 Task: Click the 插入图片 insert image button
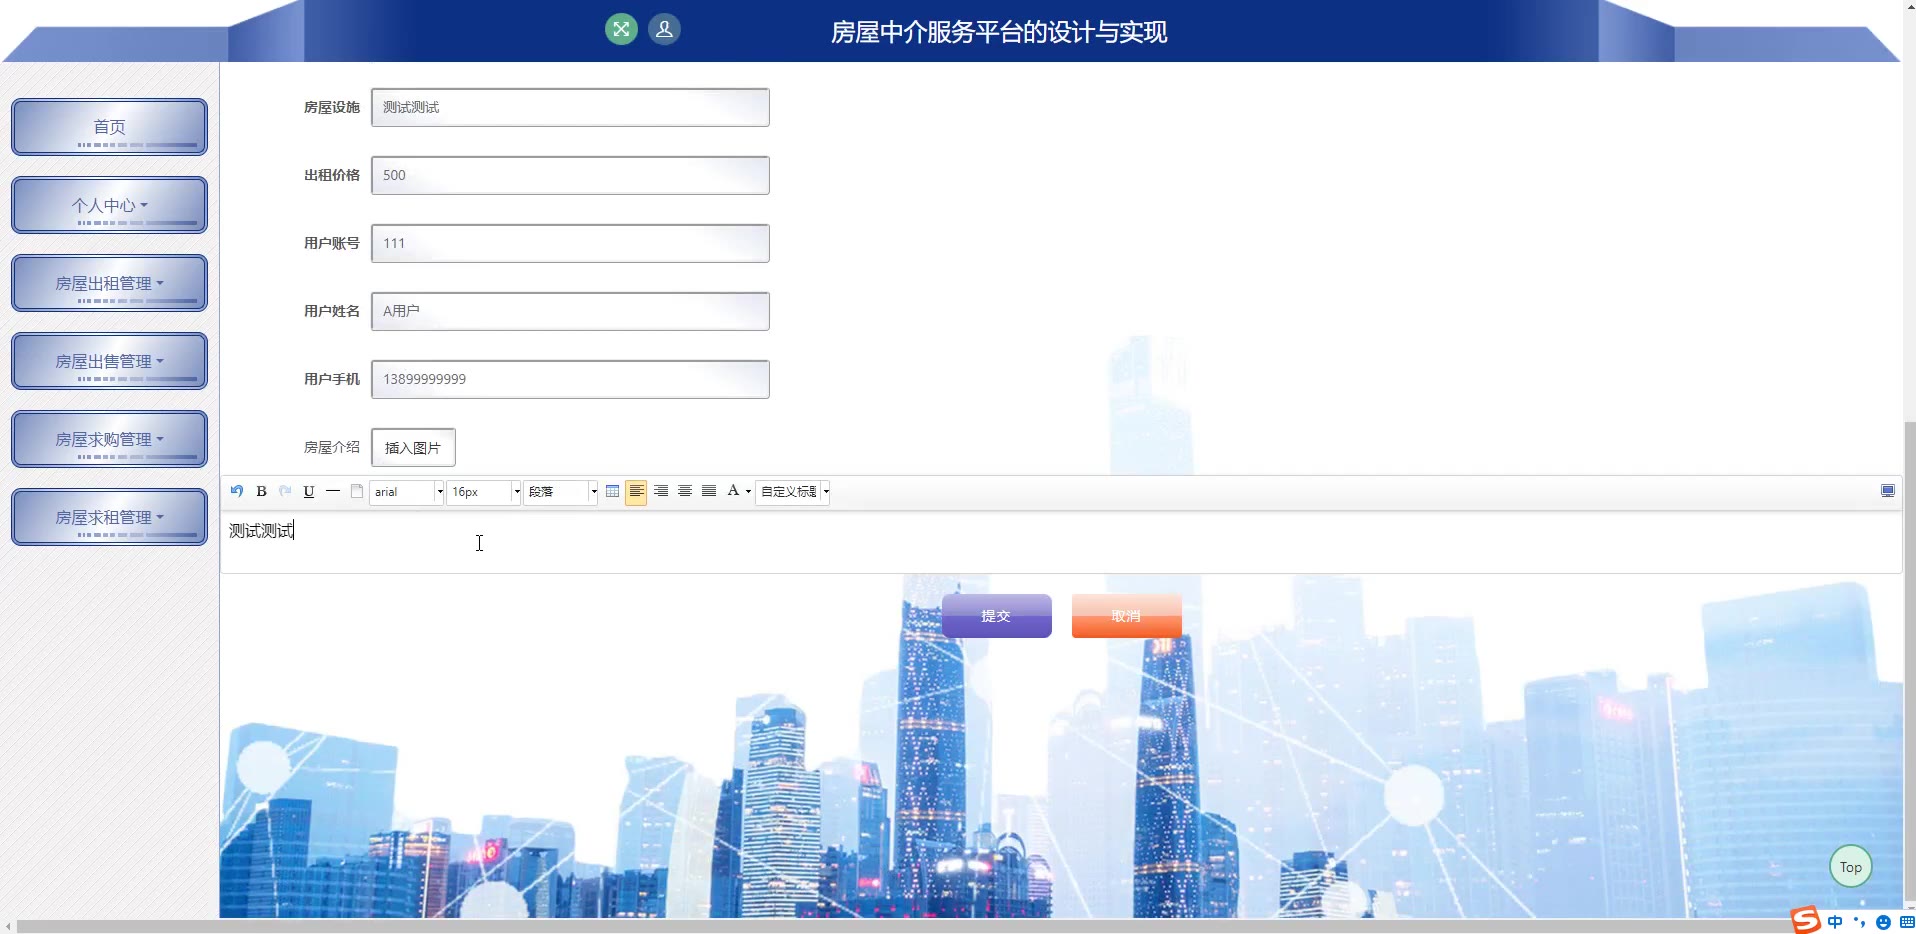[x=413, y=447]
